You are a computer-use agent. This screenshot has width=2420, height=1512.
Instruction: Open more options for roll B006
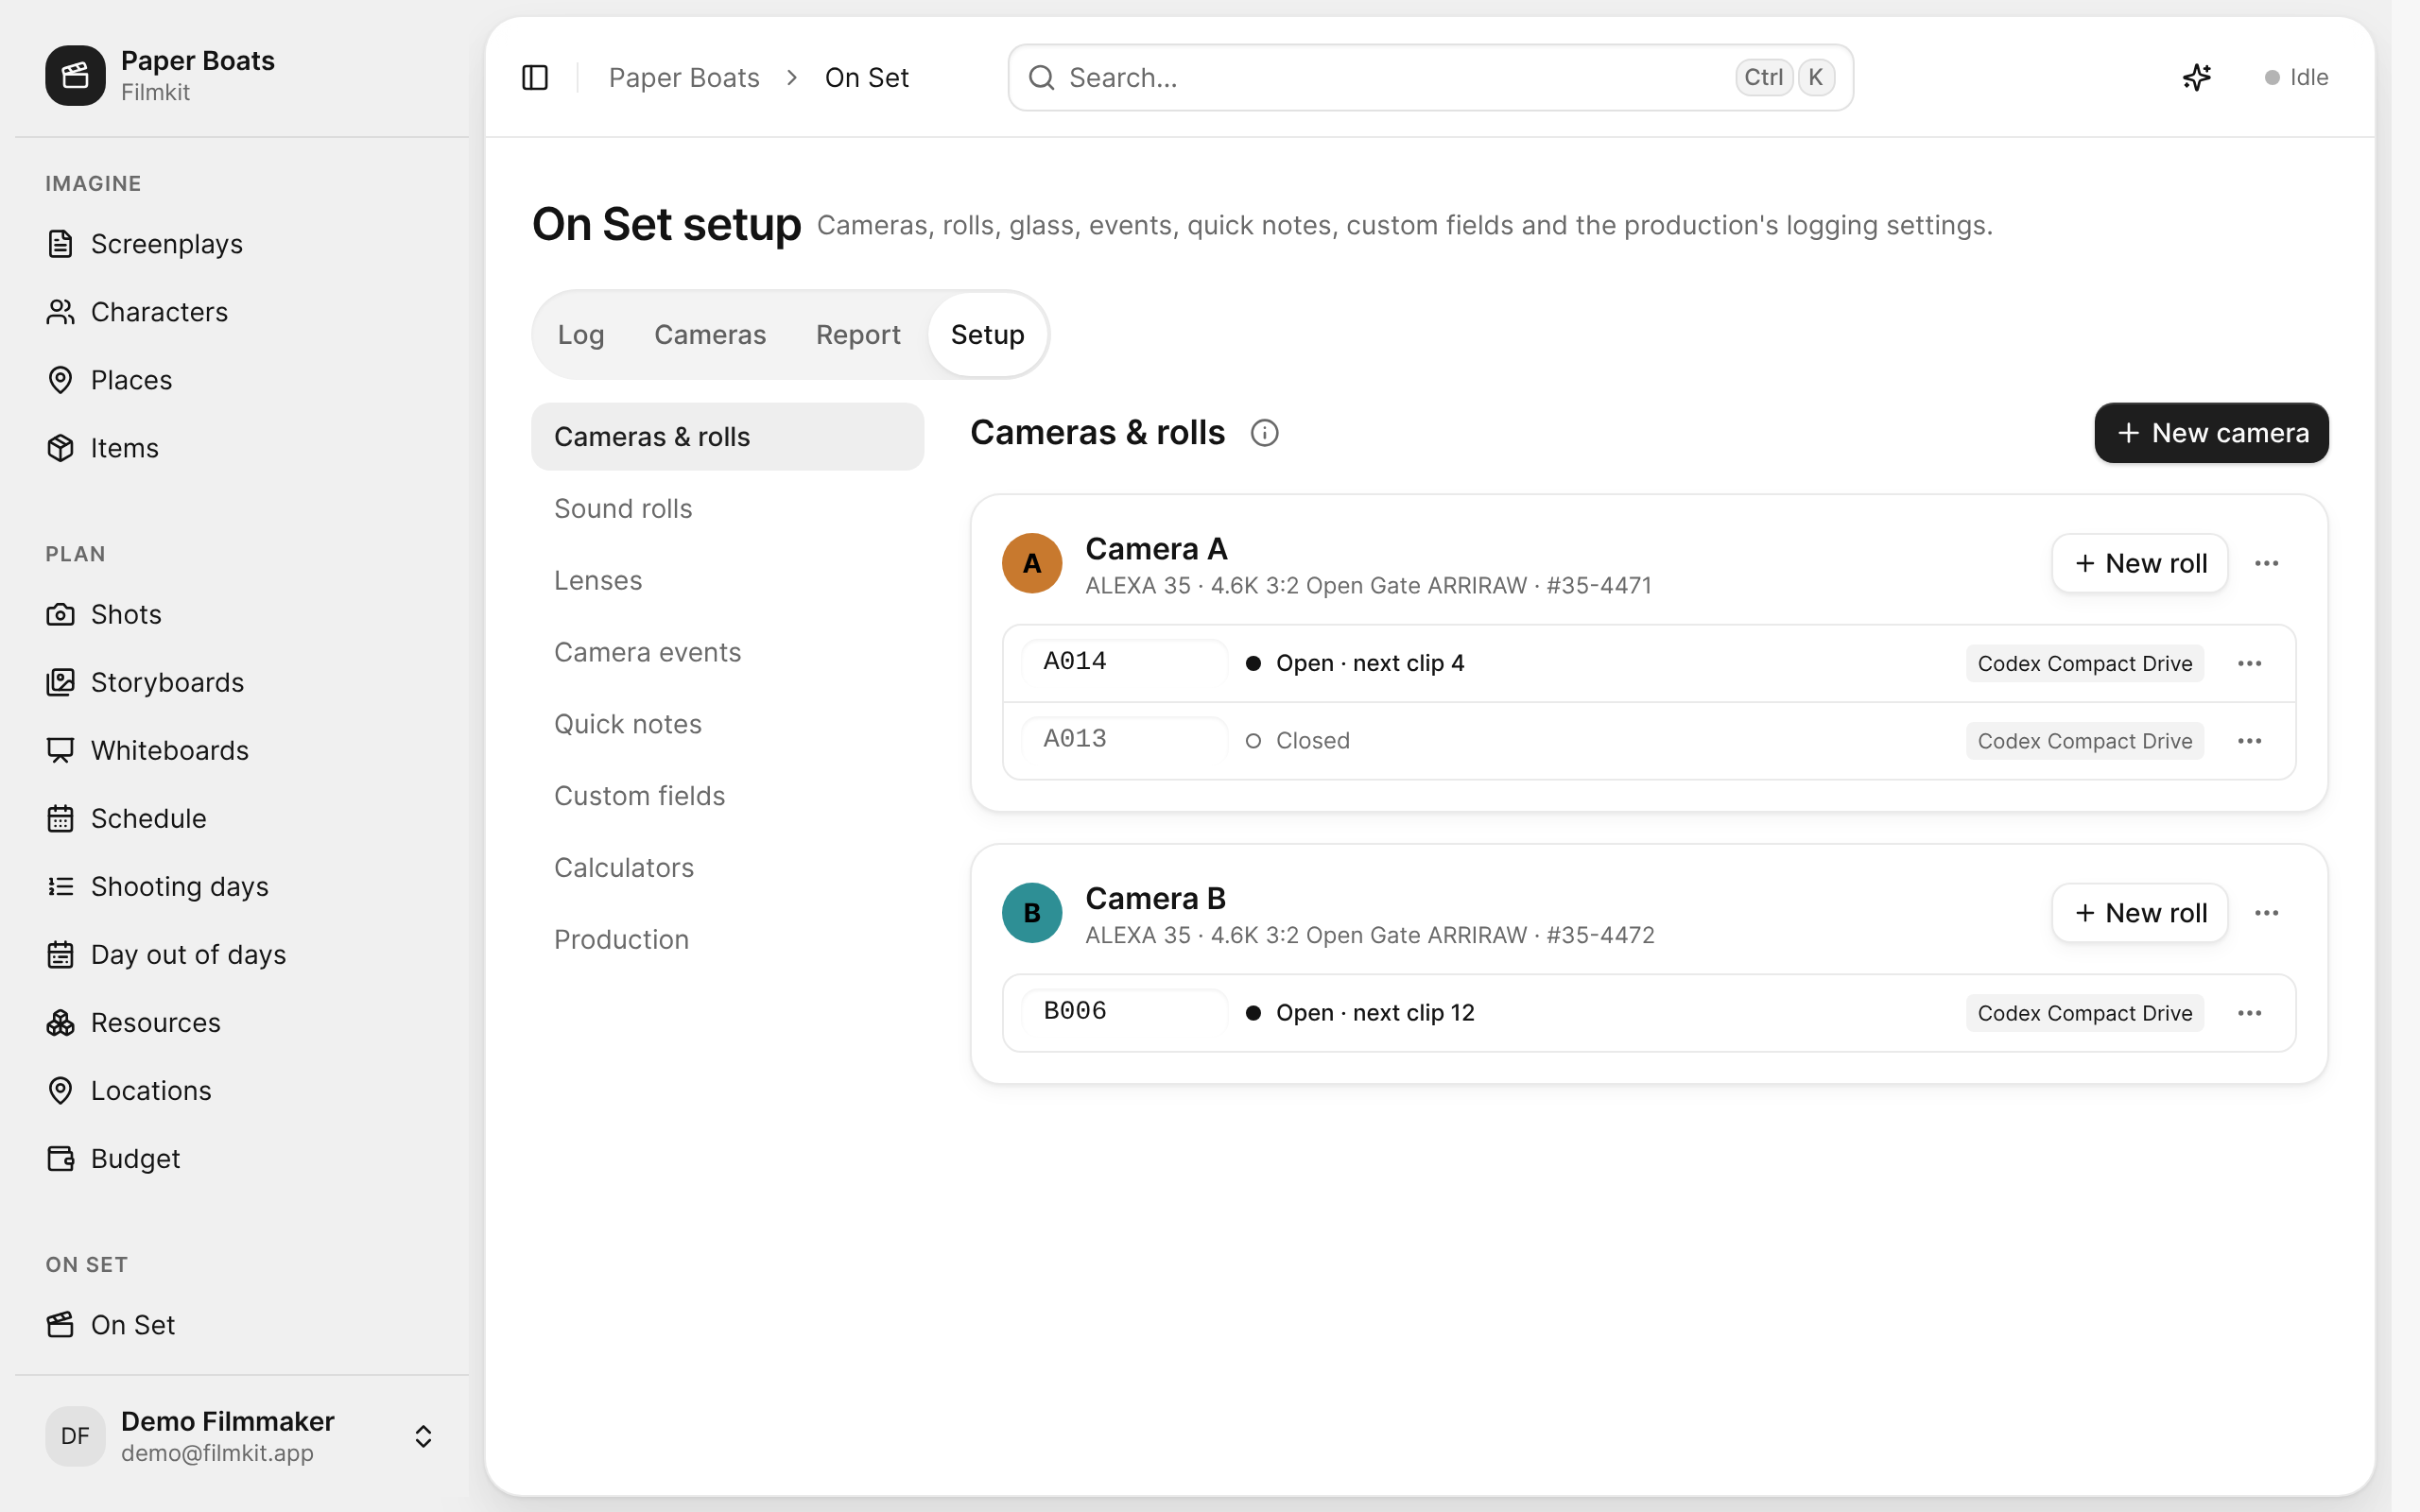click(x=2249, y=1013)
